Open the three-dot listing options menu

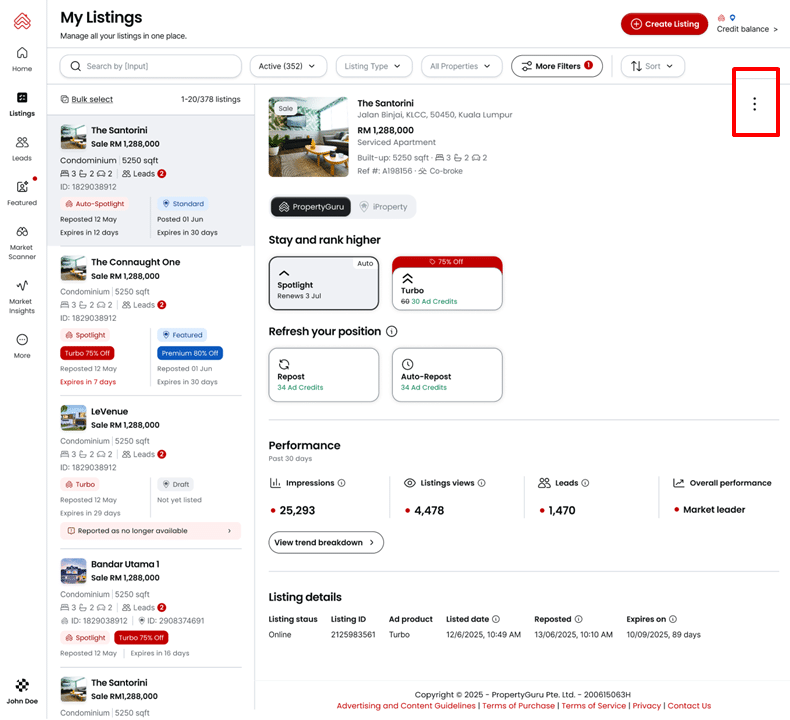pyautogui.click(x=754, y=104)
